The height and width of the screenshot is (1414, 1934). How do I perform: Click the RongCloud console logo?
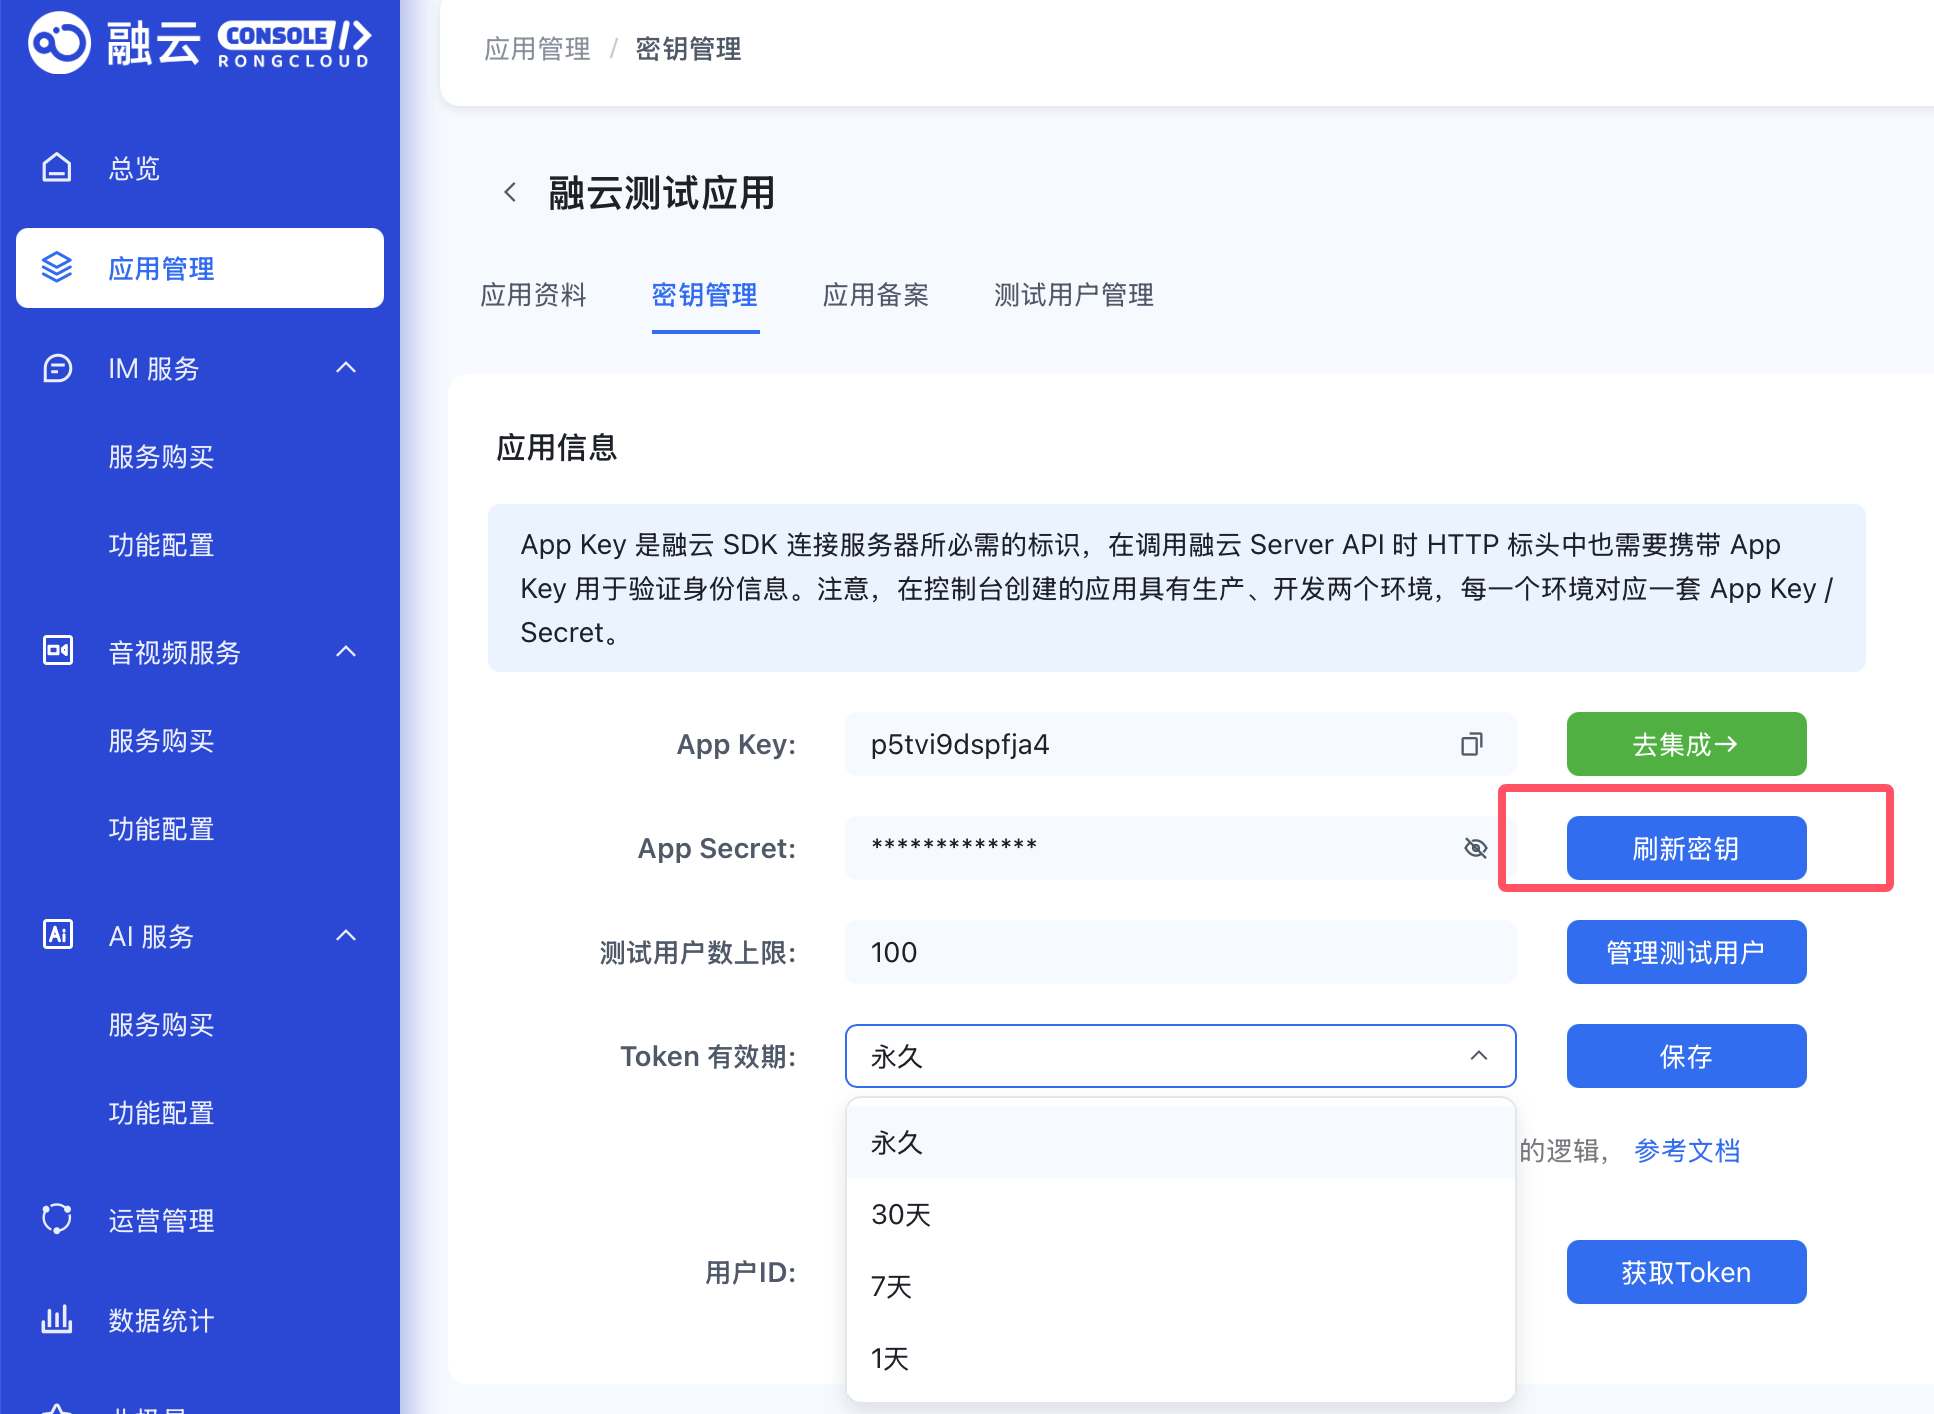[x=199, y=44]
